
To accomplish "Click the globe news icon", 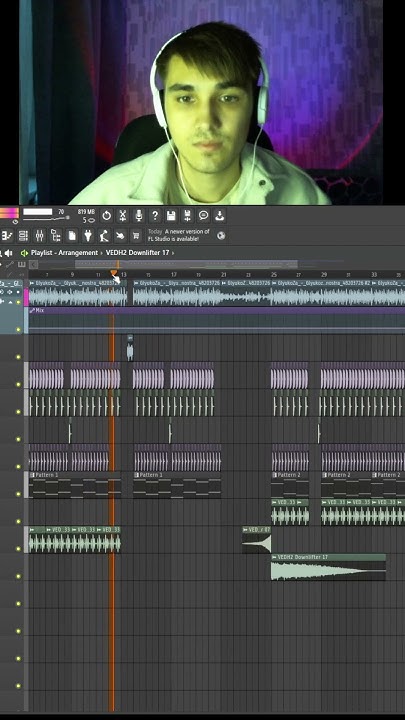I will pyautogui.click(x=221, y=236).
